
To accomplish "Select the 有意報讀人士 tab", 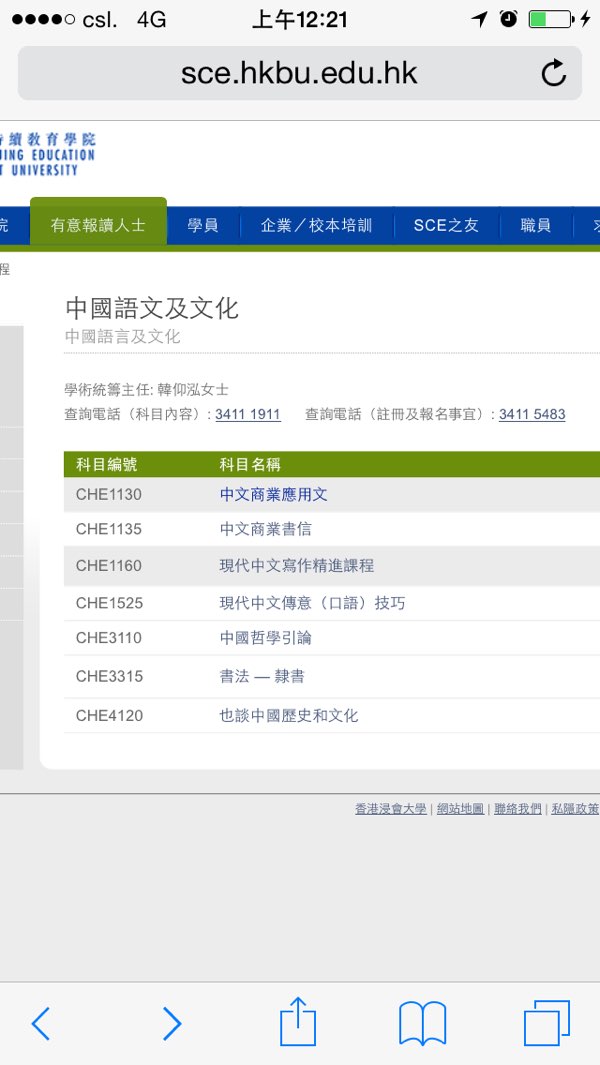I will (x=98, y=225).
